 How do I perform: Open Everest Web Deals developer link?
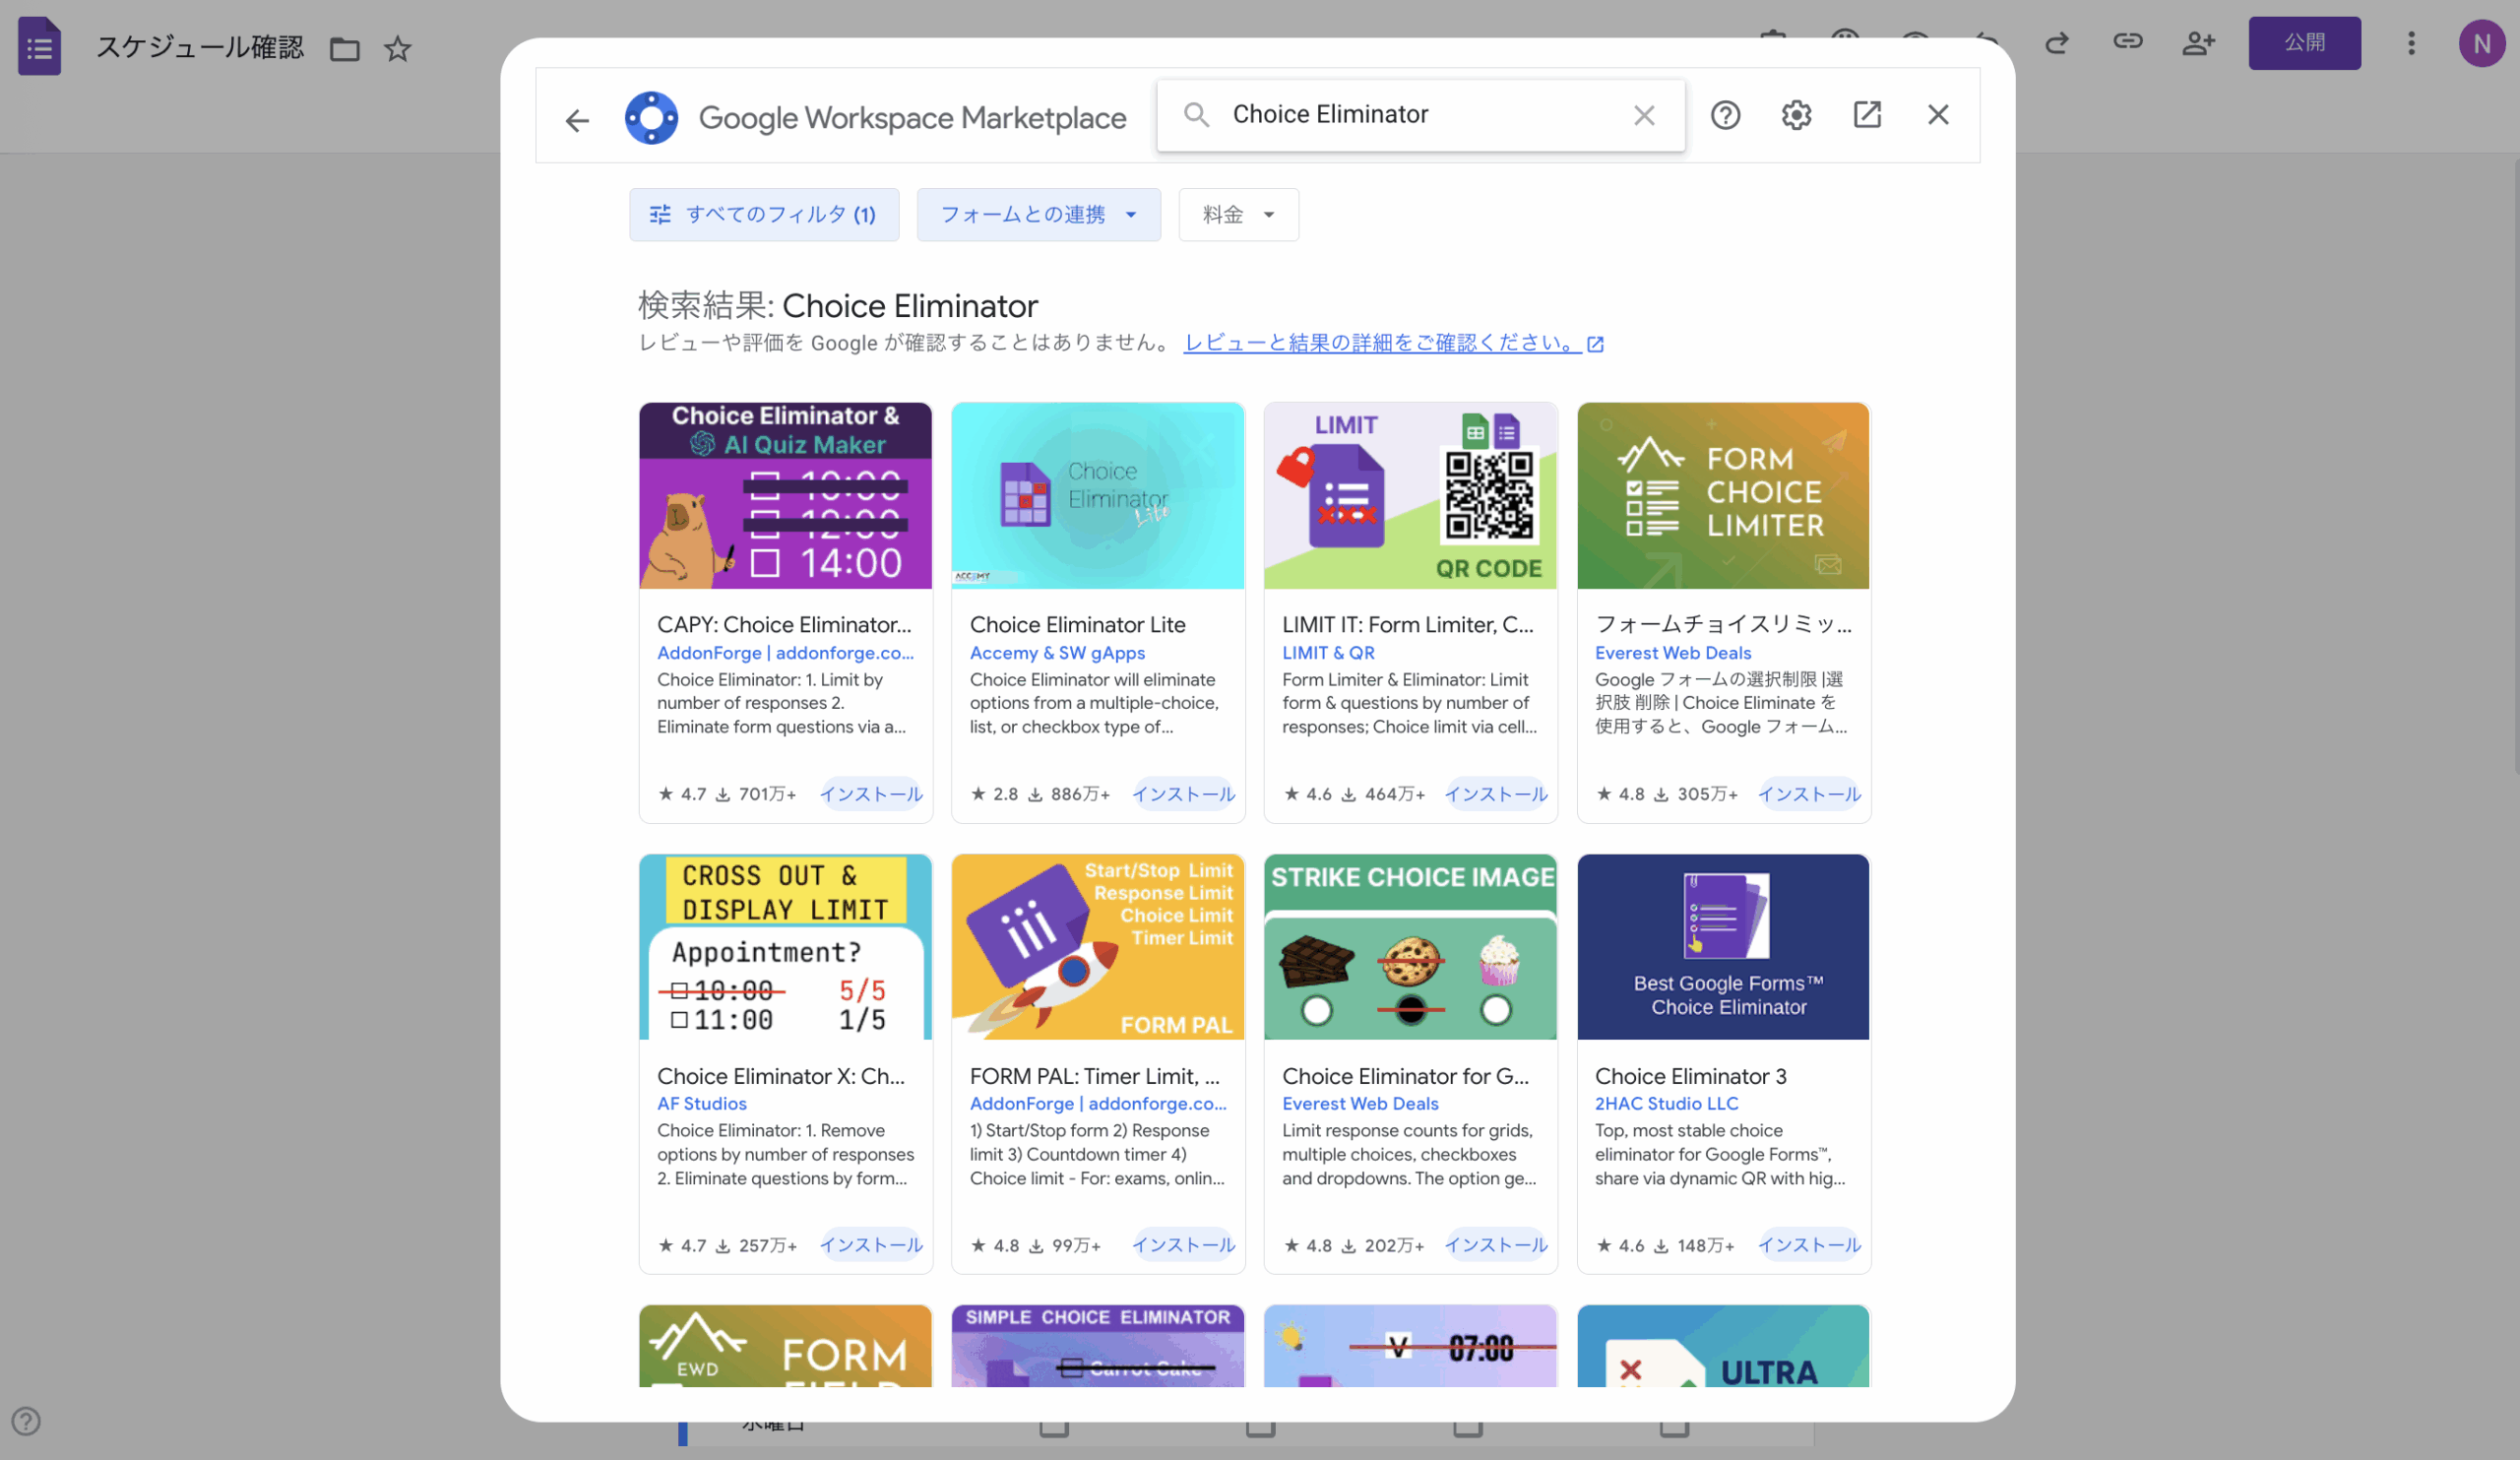[x=1672, y=653]
